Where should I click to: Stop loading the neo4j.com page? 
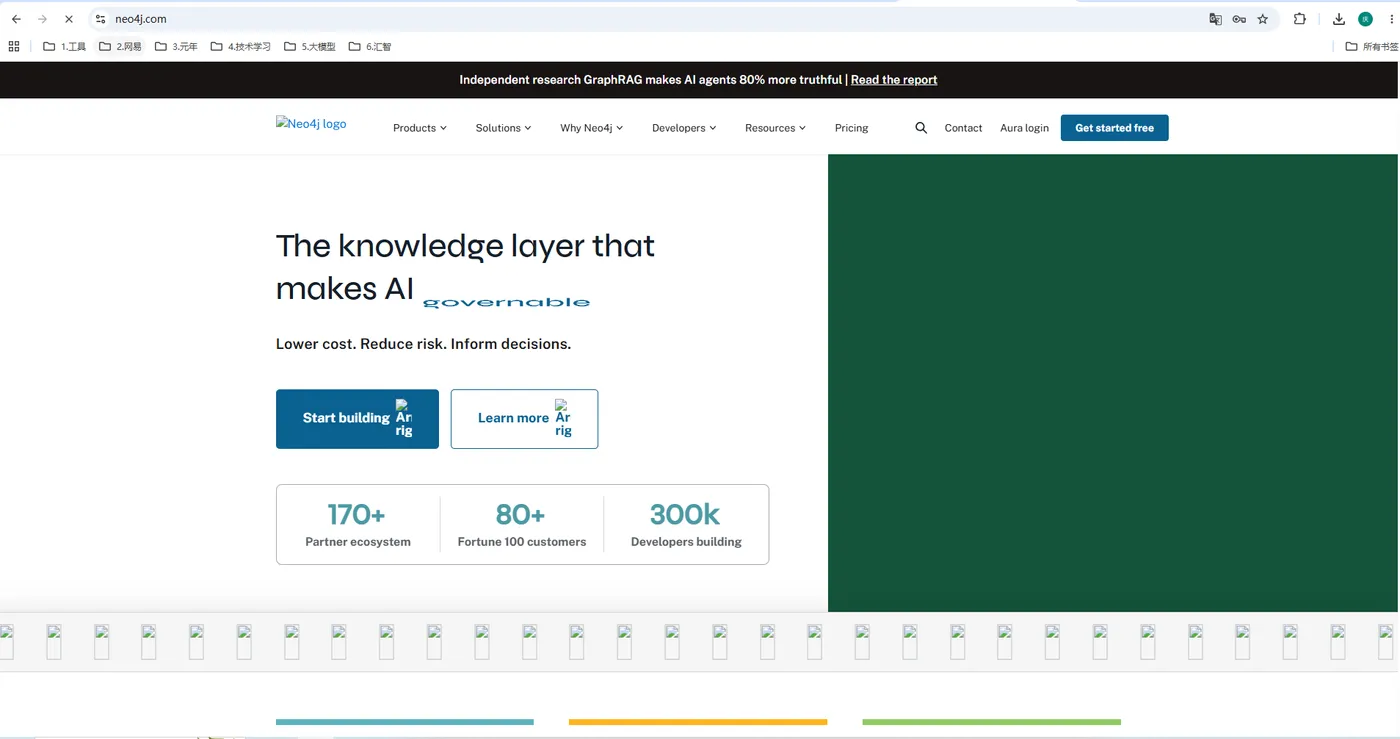pyautogui.click(x=69, y=19)
